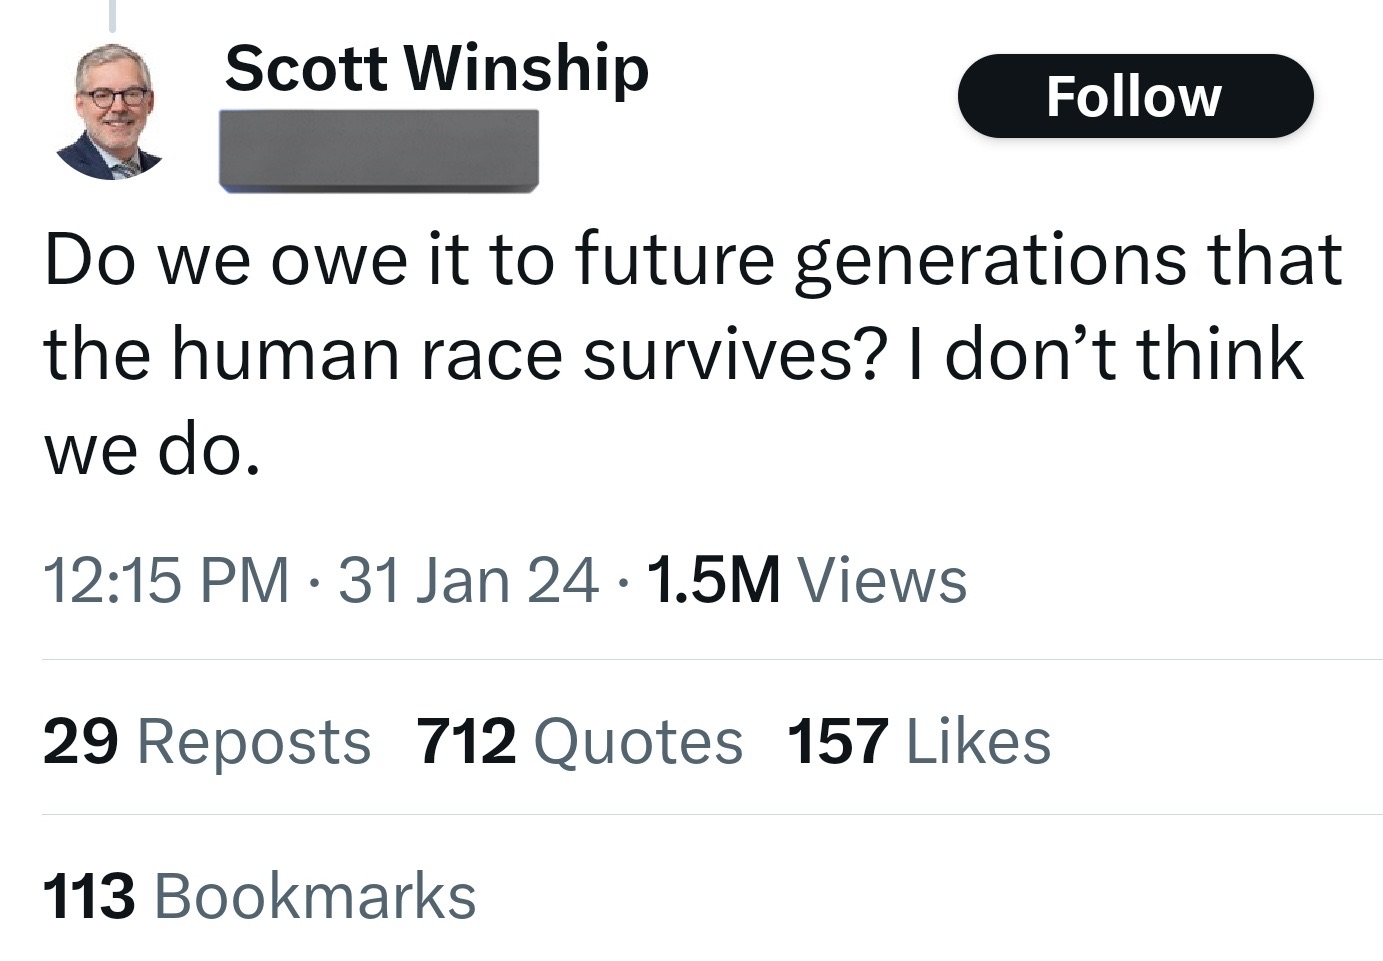Viewport: 1383px width, 961px height.
Task: Click the 31 Jan 24 date
Action: click(469, 580)
